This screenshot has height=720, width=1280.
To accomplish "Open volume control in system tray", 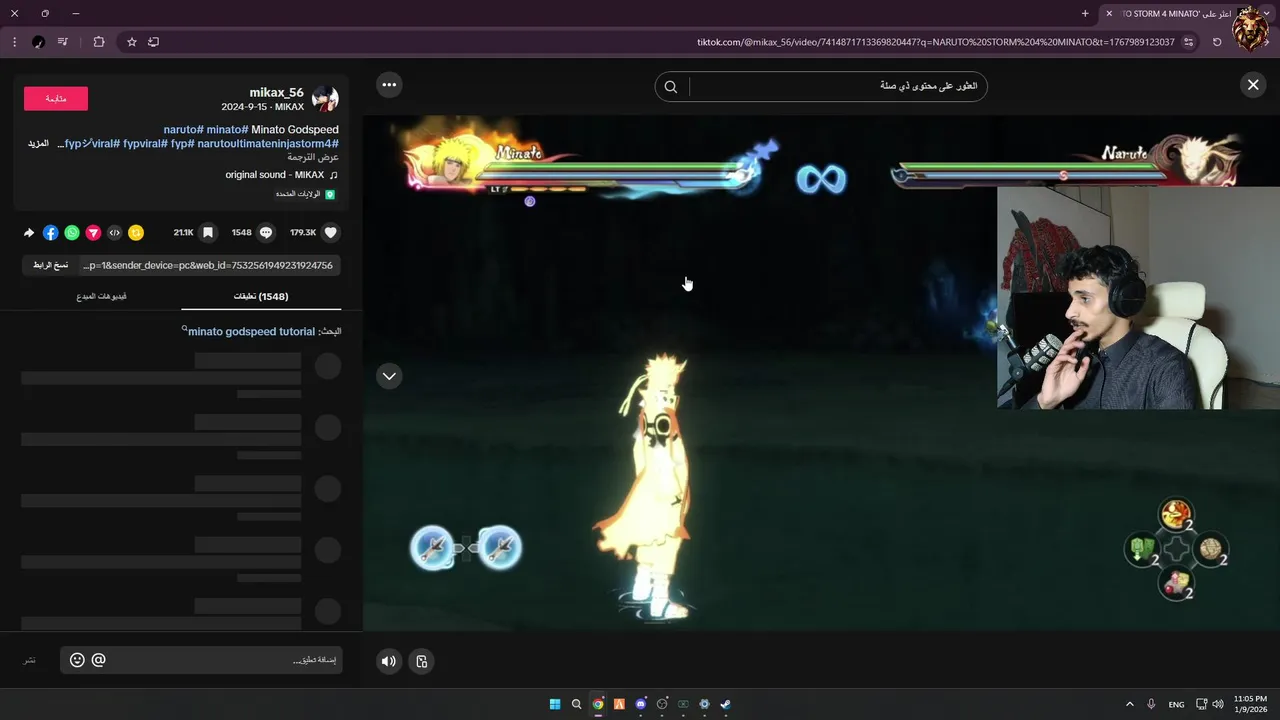I will pos(1217,704).
